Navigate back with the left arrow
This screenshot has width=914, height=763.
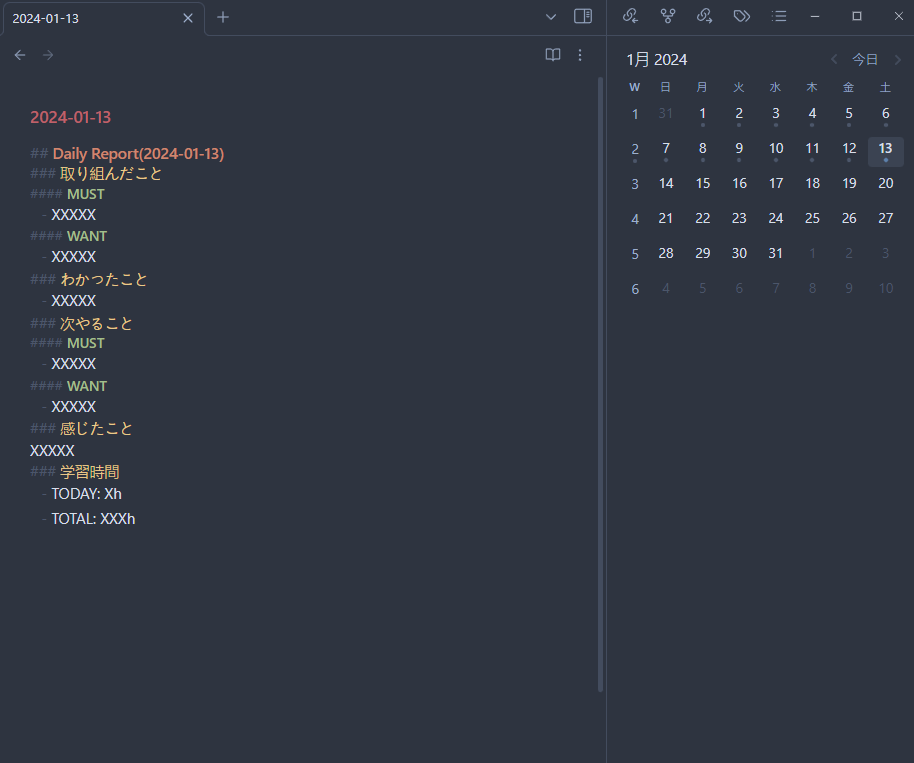(20, 55)
